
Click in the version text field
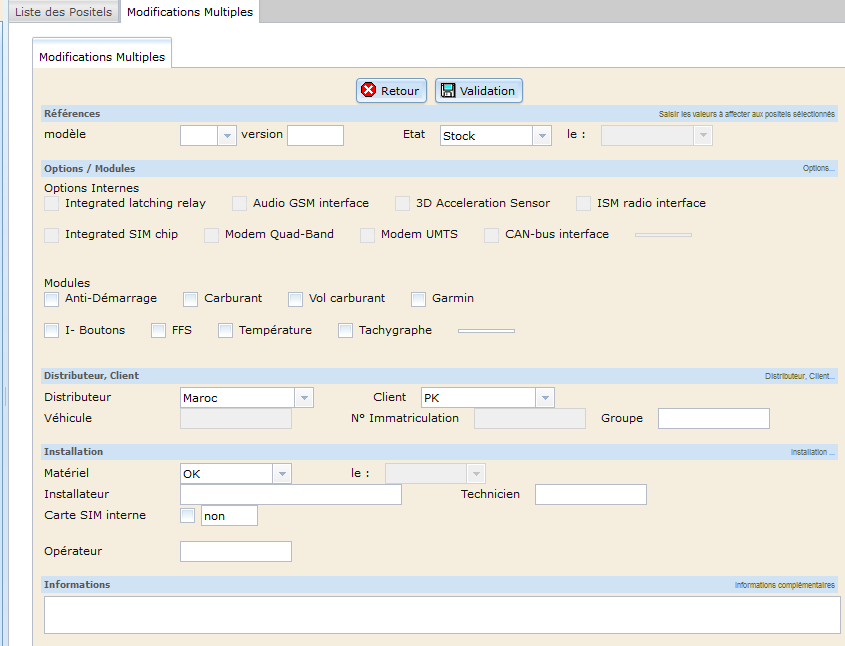315,136
